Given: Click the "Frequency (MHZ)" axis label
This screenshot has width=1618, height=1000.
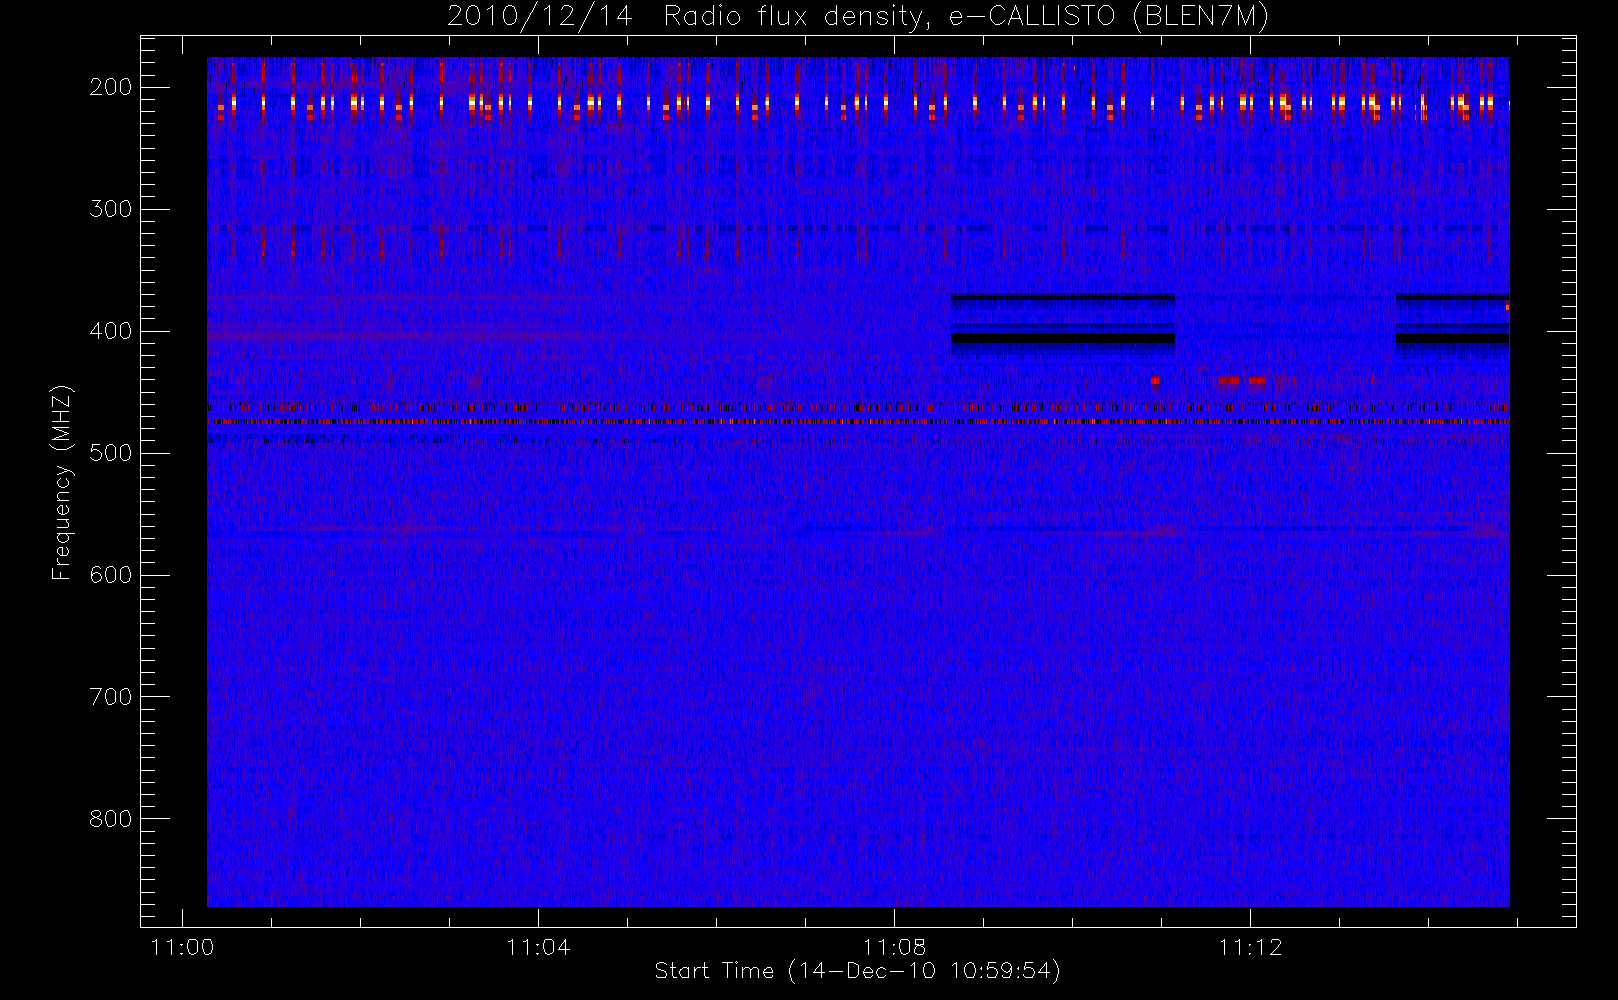Looking at the screenshot, I should tap(62, 483).
